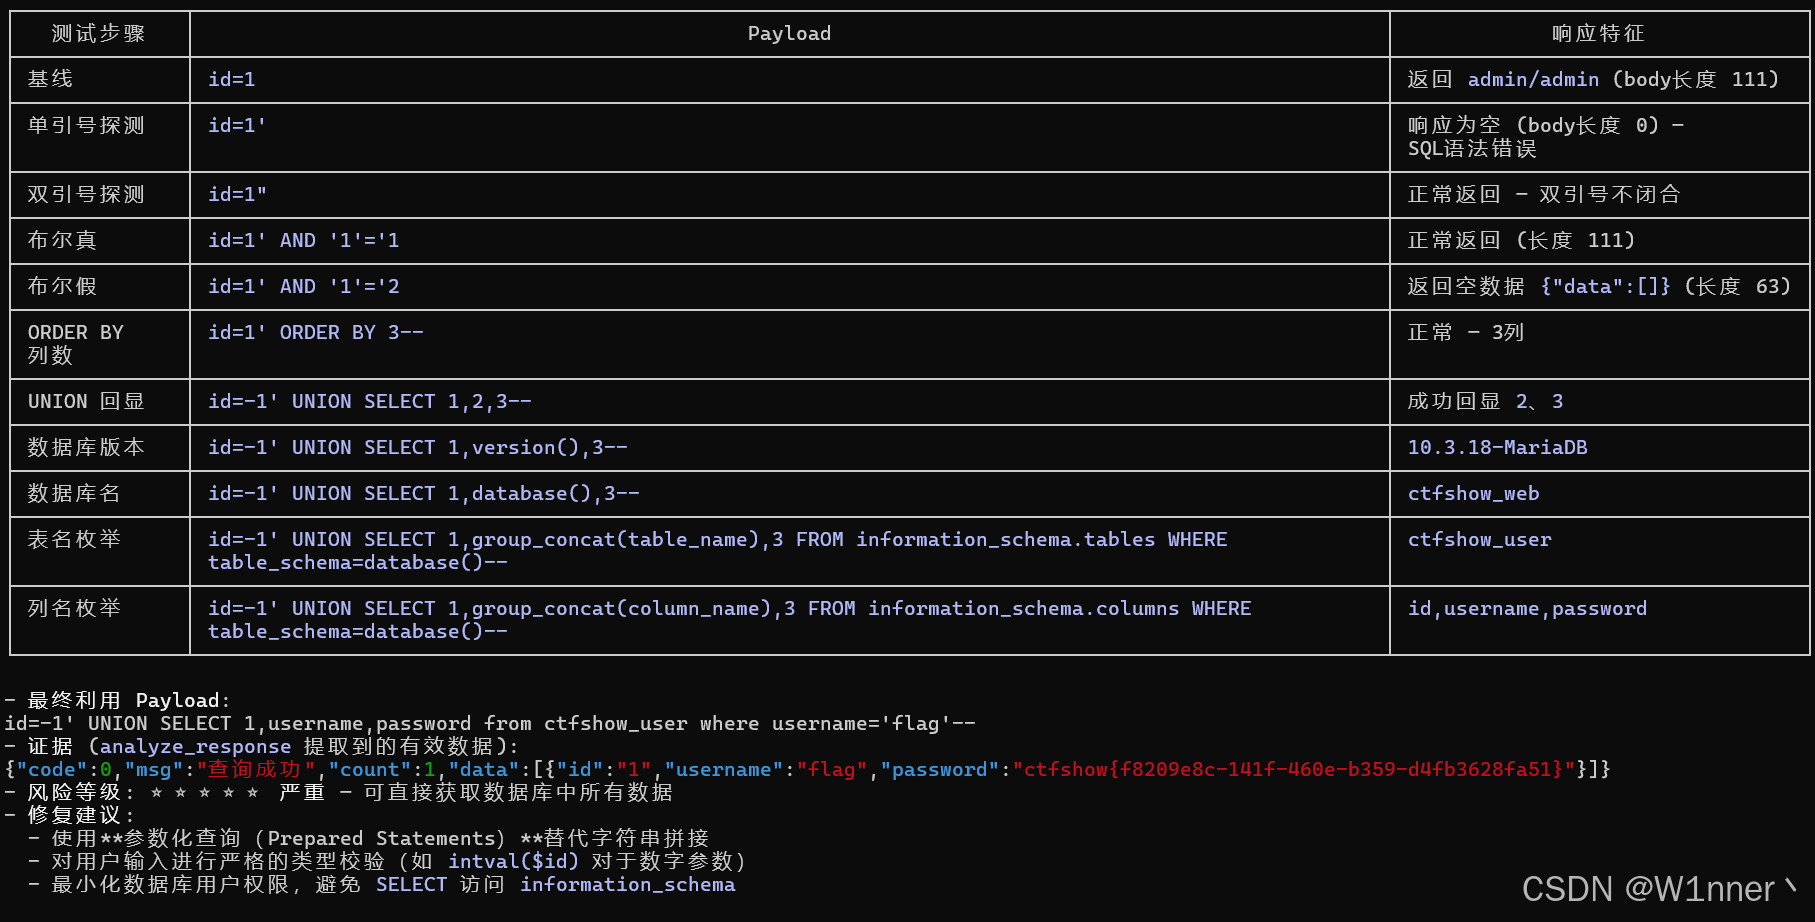1815x922 pixels.
Task: Click the '修复建议:' heading
Action: coord(70,816)
